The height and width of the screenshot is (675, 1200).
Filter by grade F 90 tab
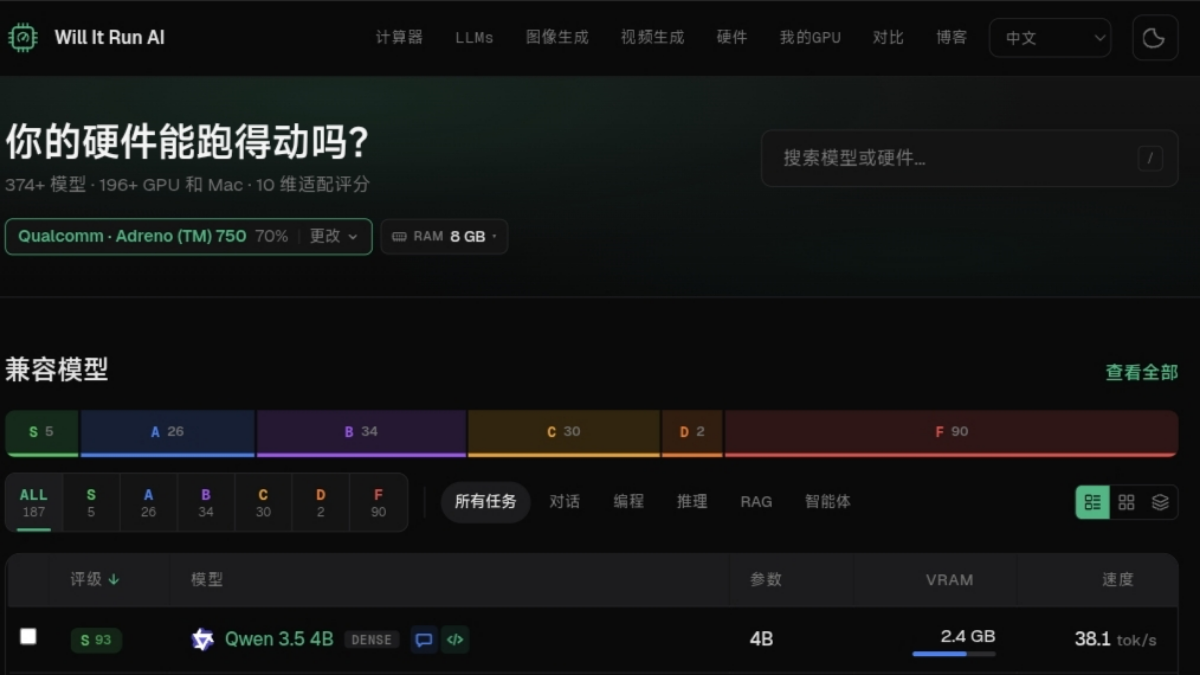tap(378, 502)
